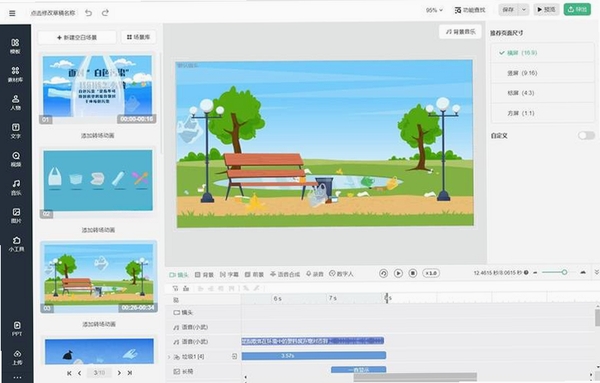Open the 上传 upload panel
The height and width of the screenshot is (383, 600).
[x=17, y=357]
